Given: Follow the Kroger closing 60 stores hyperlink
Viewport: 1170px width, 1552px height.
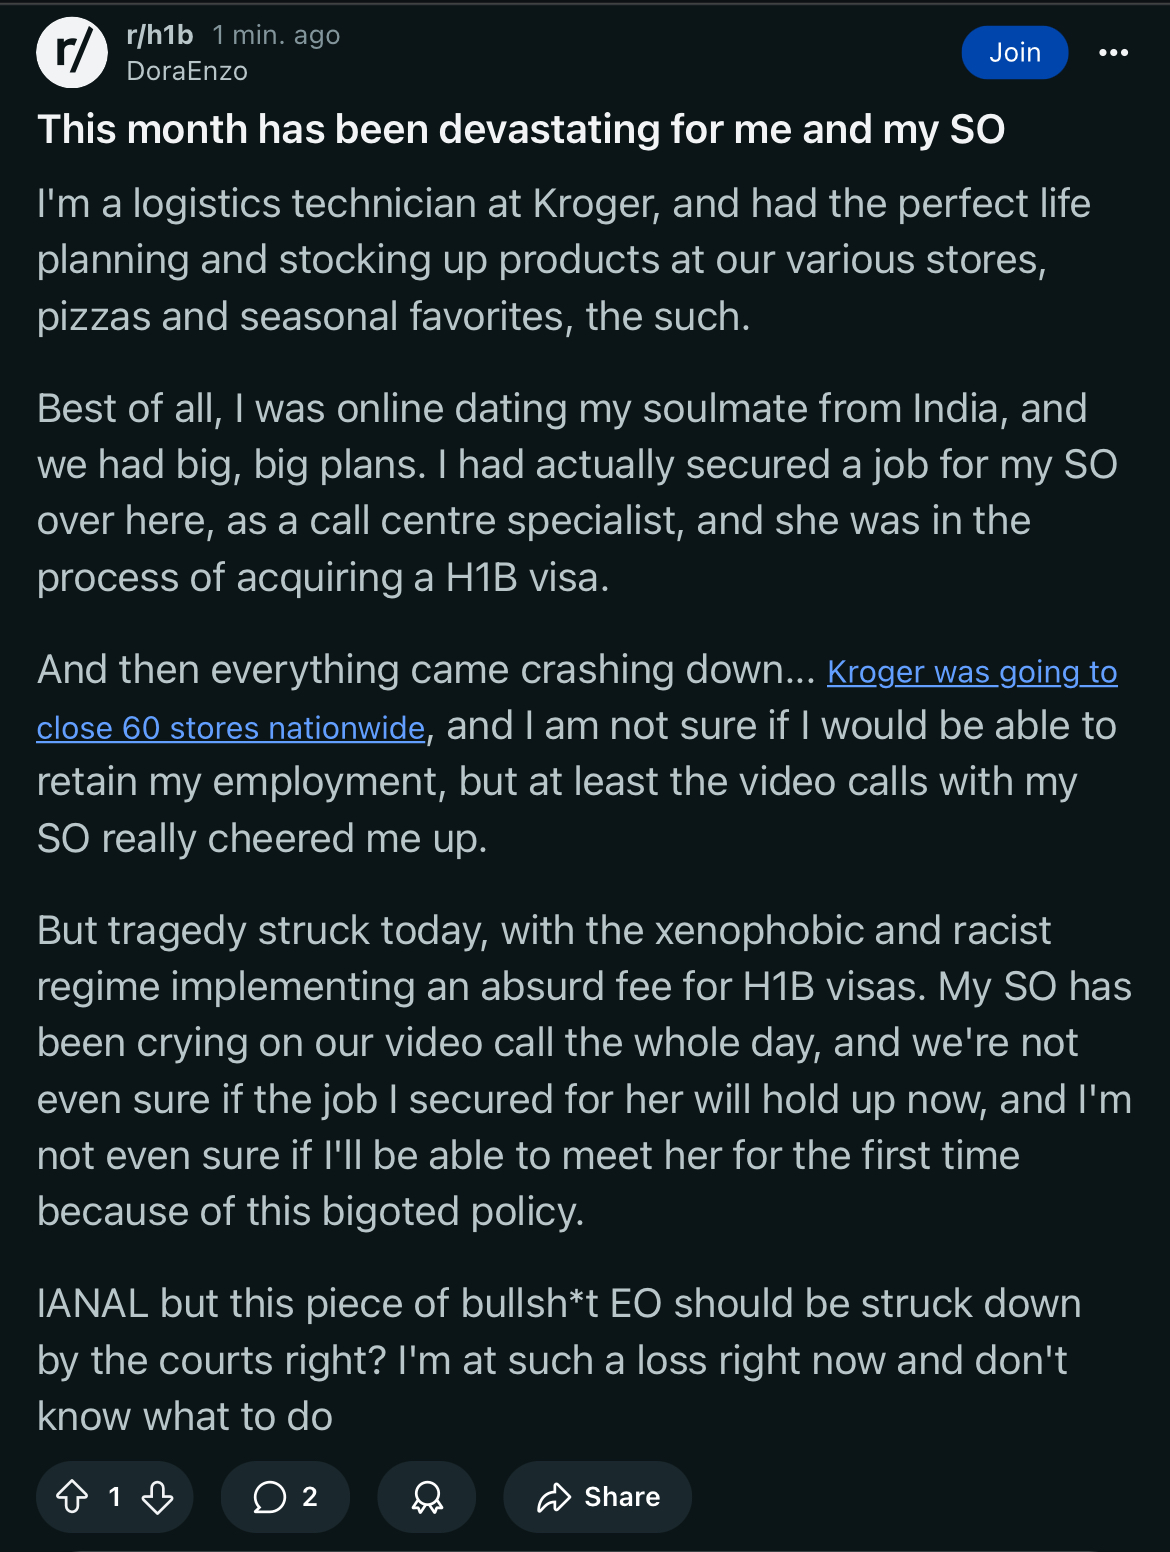Looking at the screenshot, I should [x=577, y=700].
